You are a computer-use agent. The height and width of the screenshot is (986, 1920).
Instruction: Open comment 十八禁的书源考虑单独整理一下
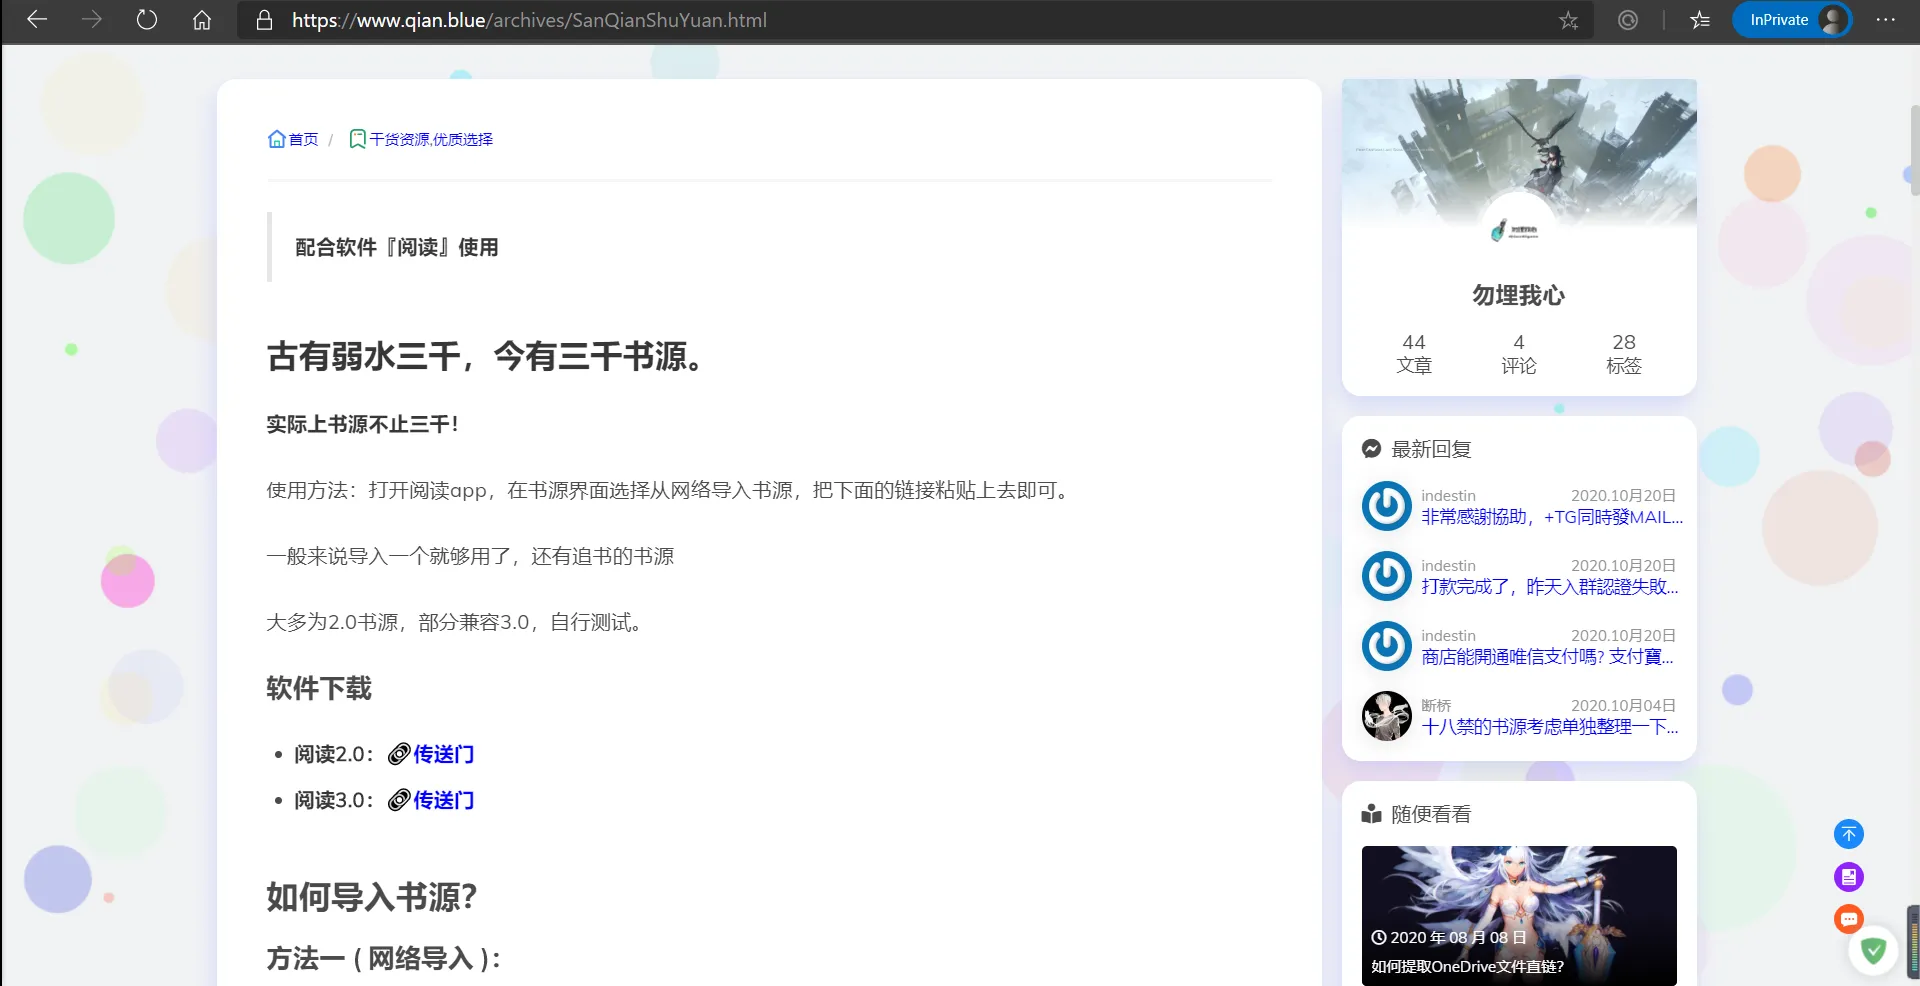[x=1550, y=727]
